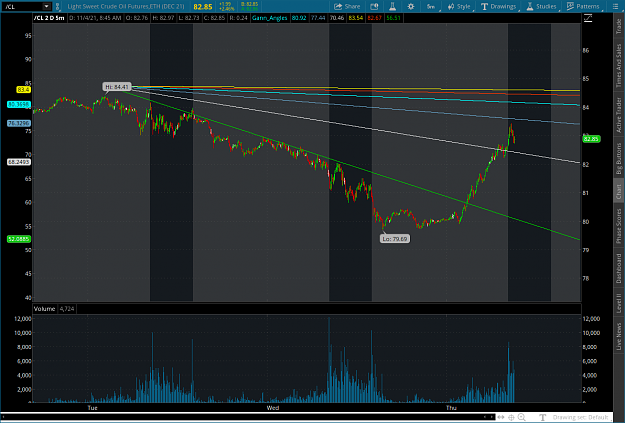Click the Volume subgraph label
This screenshot has height=423, width=625.
[x=44, y=309]
